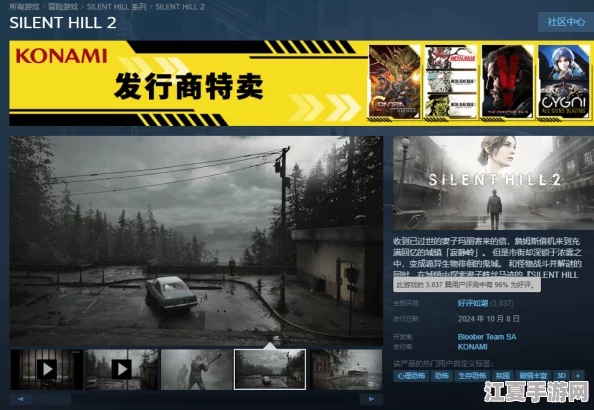This screenshot has height=410, width=594.
Task: Play the first trailer thumbnail with bars background
Action: [47, 369]
